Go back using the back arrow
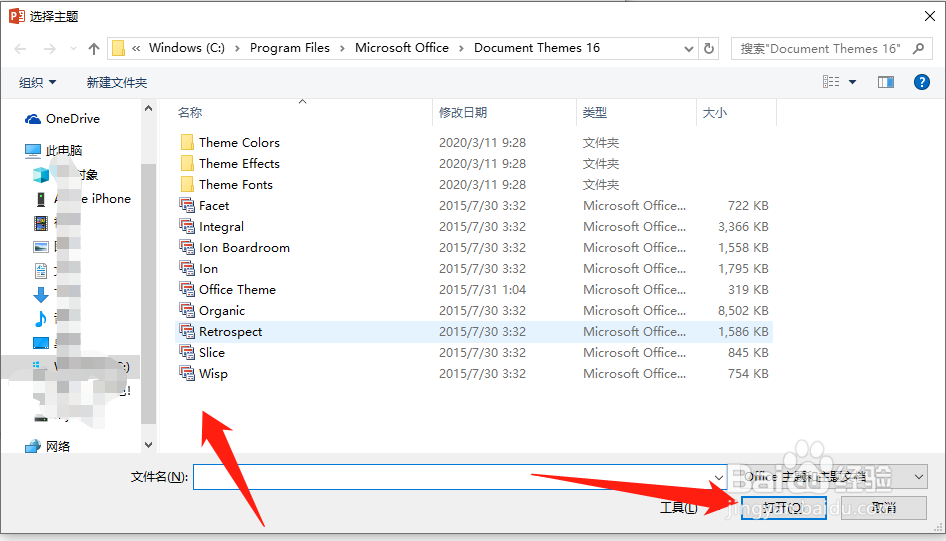946x541 pixels. click(20, 49)
